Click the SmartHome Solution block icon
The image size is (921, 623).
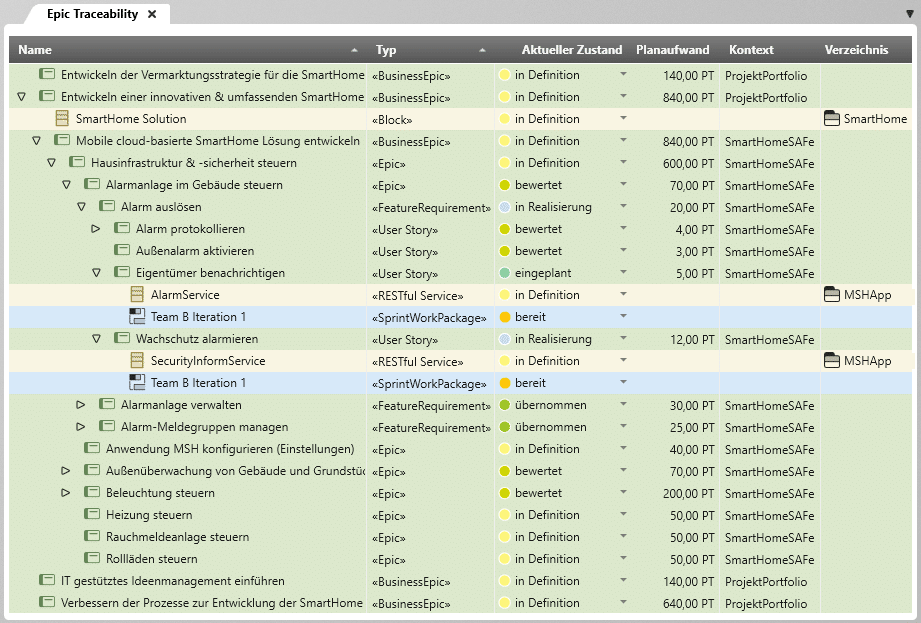click(x=62, y=119)
